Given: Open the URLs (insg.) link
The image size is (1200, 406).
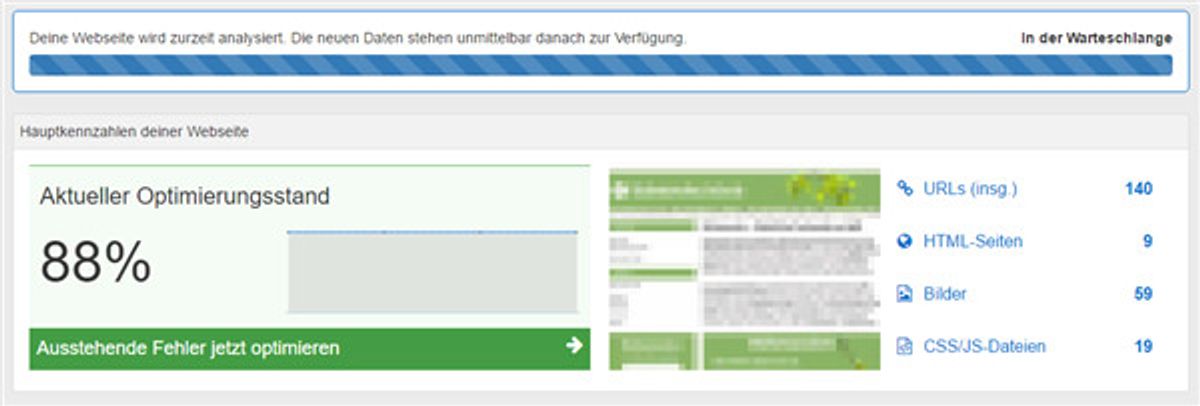Looking at the screenshot, I should 970,188.
